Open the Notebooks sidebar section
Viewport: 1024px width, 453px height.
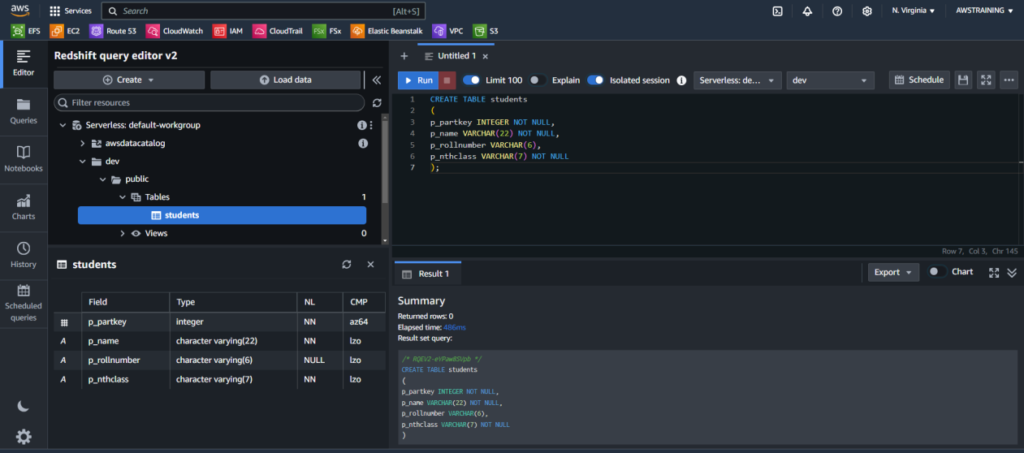pyautogui.click(x=23, y=158)
